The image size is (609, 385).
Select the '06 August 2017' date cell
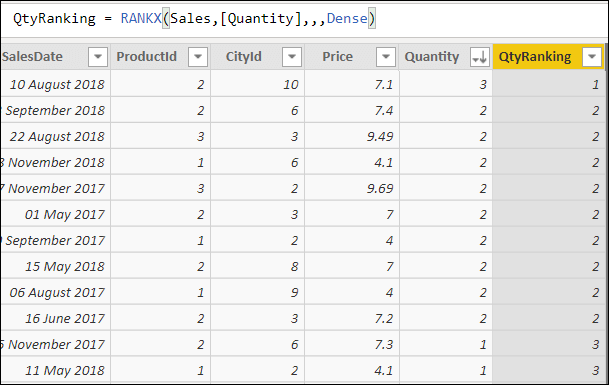[x=56, y=292]
